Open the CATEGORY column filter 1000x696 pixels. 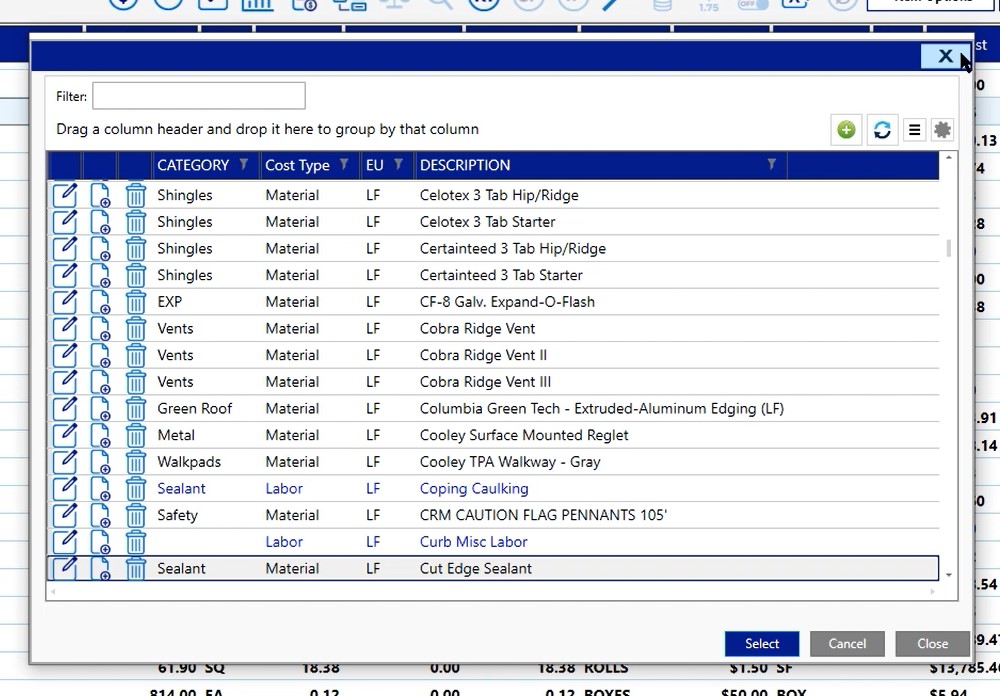coord(243,165)
